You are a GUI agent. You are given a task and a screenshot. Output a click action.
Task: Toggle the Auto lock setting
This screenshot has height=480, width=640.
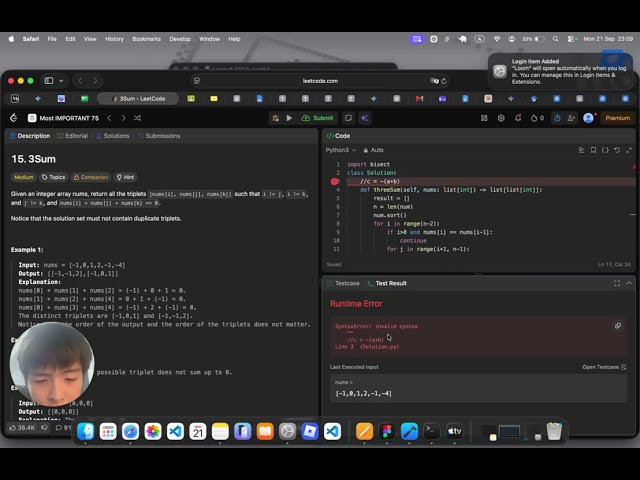pyautogui.click(x=373, y=150)
